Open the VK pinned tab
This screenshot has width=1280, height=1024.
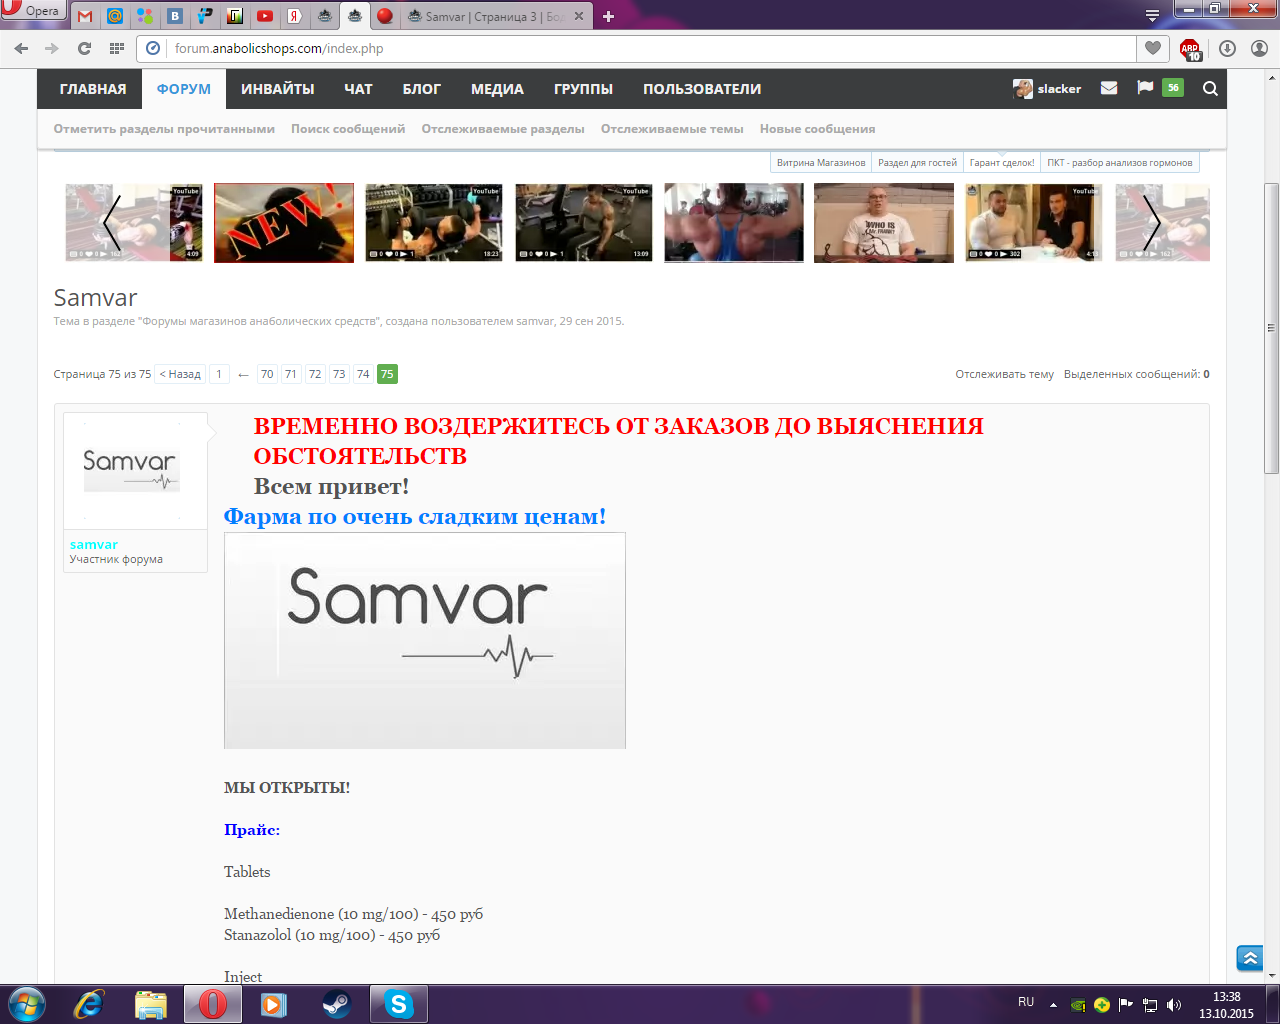(175, 16)
